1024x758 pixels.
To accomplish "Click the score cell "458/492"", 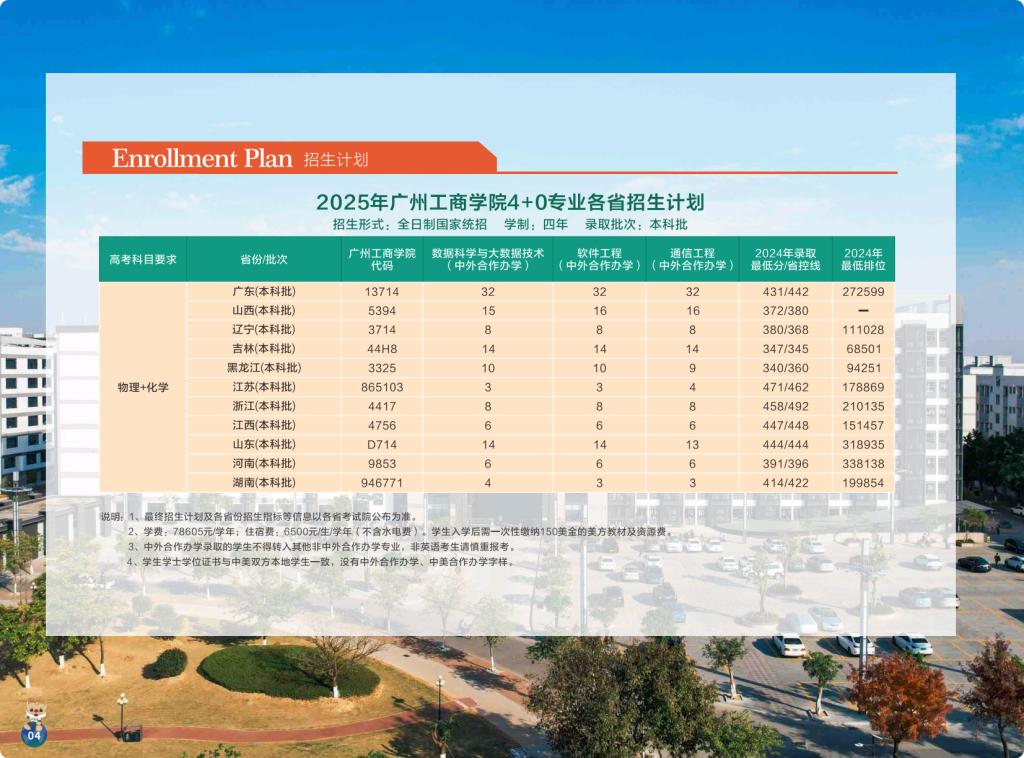I will click(x=786, y=407).
